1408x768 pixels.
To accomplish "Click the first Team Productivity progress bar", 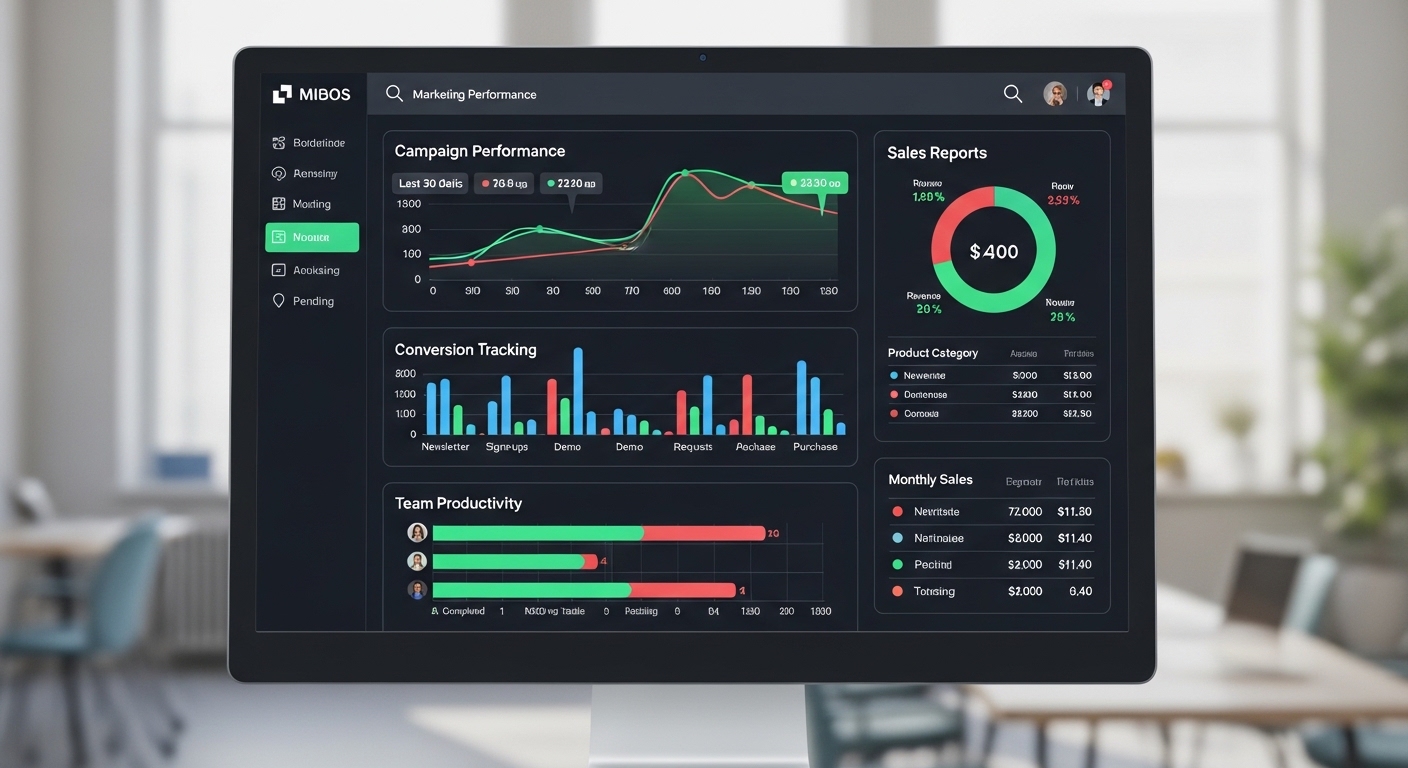I will click(x=598, y=533).
